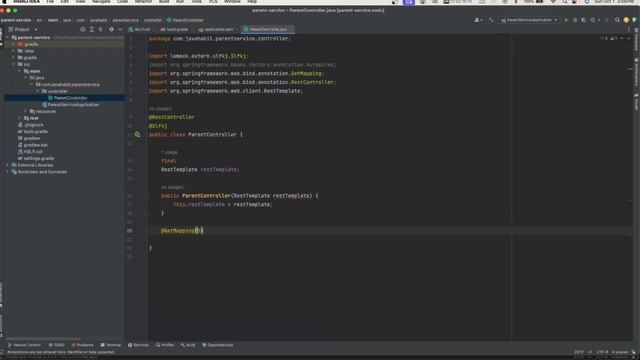Expand the resources folder
The height and width of the screenshot is (360, 640).
click(26, 111)
